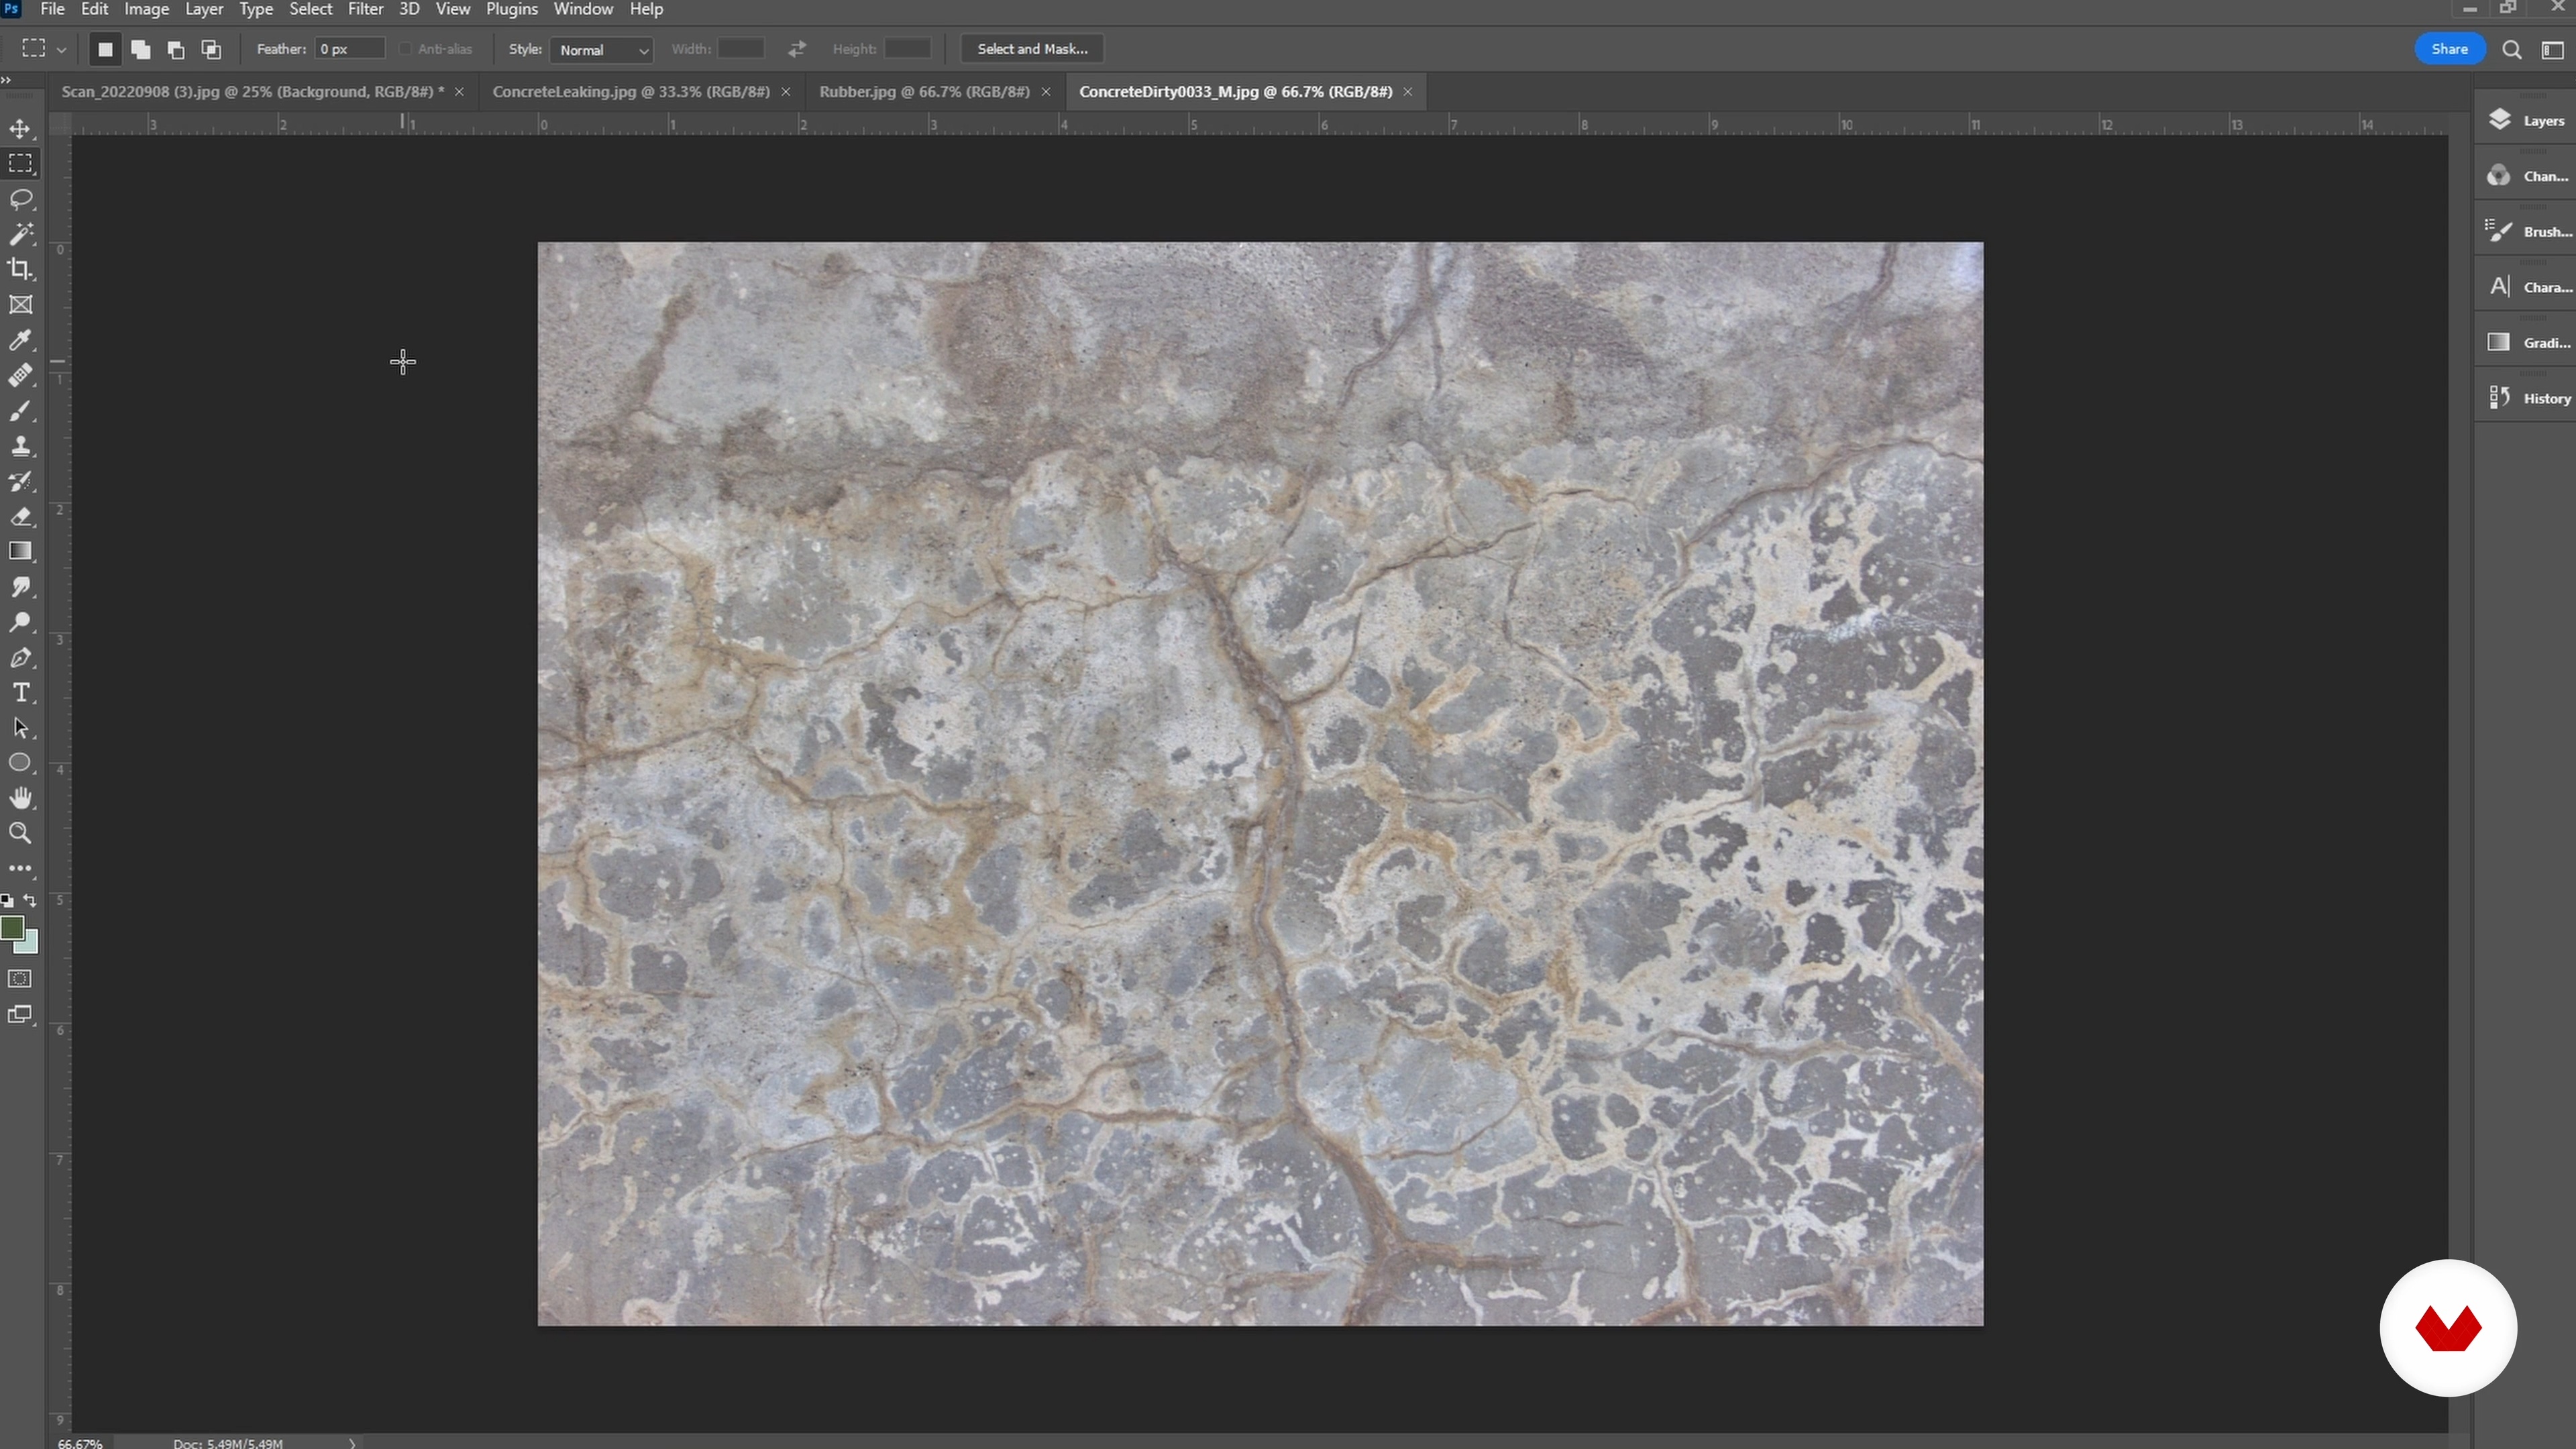2576x1449 pixels.
Task: Open the Image menu
Action: [146, 9]
